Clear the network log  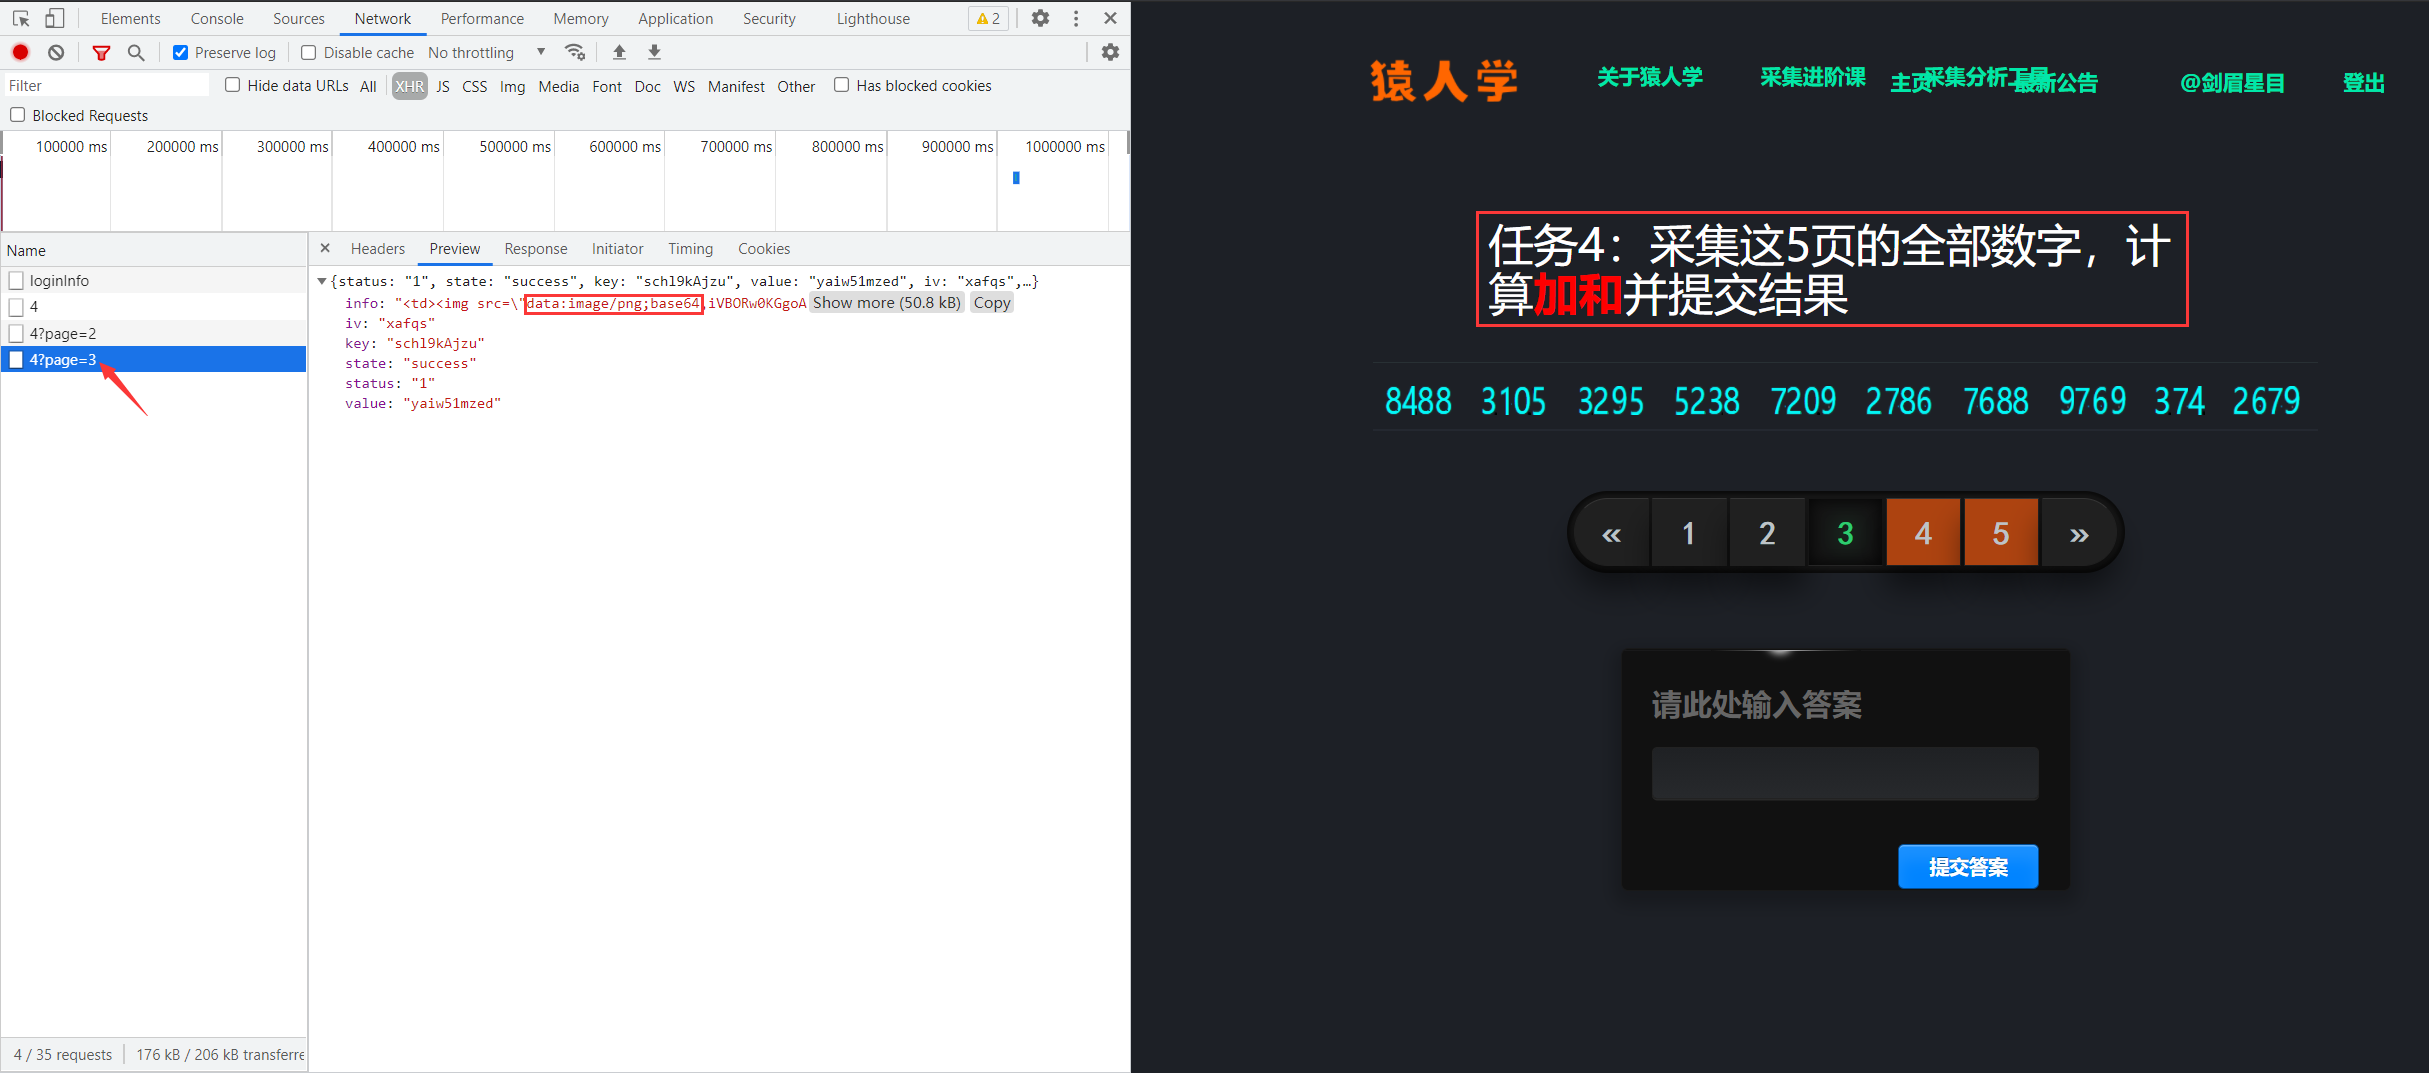pos(56,52)
